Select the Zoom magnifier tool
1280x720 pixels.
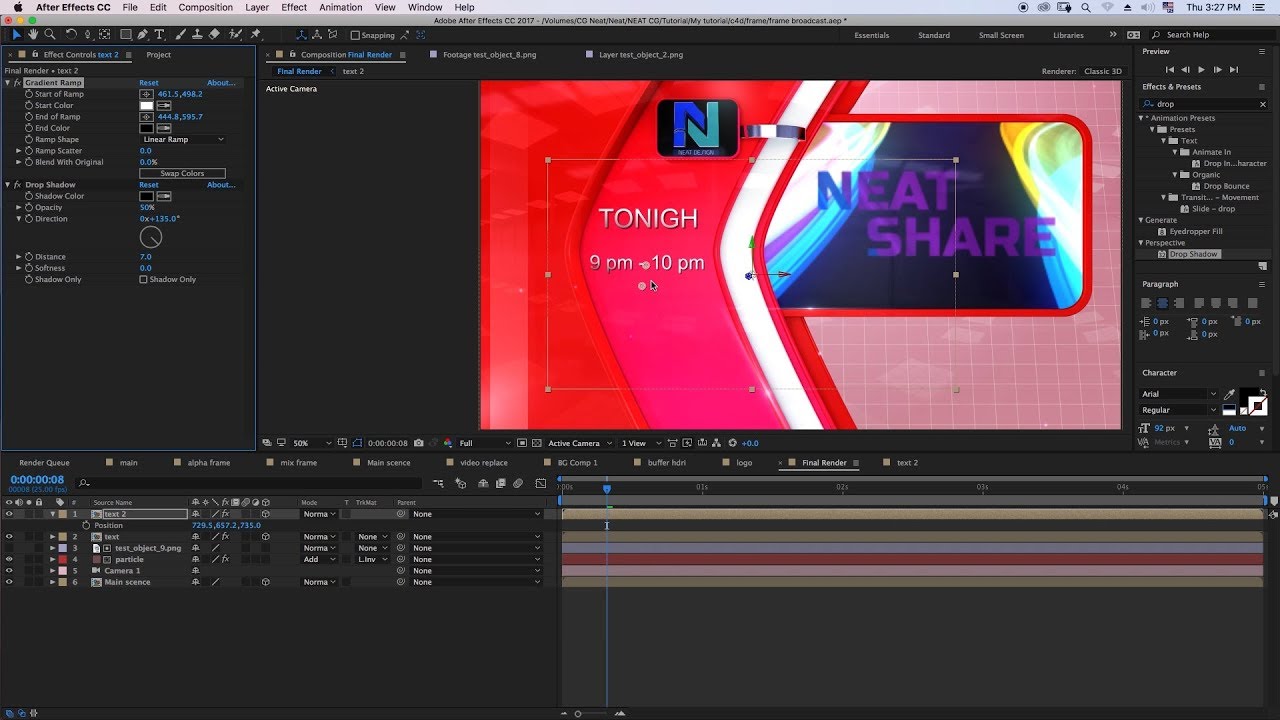(x=50, y=35)
